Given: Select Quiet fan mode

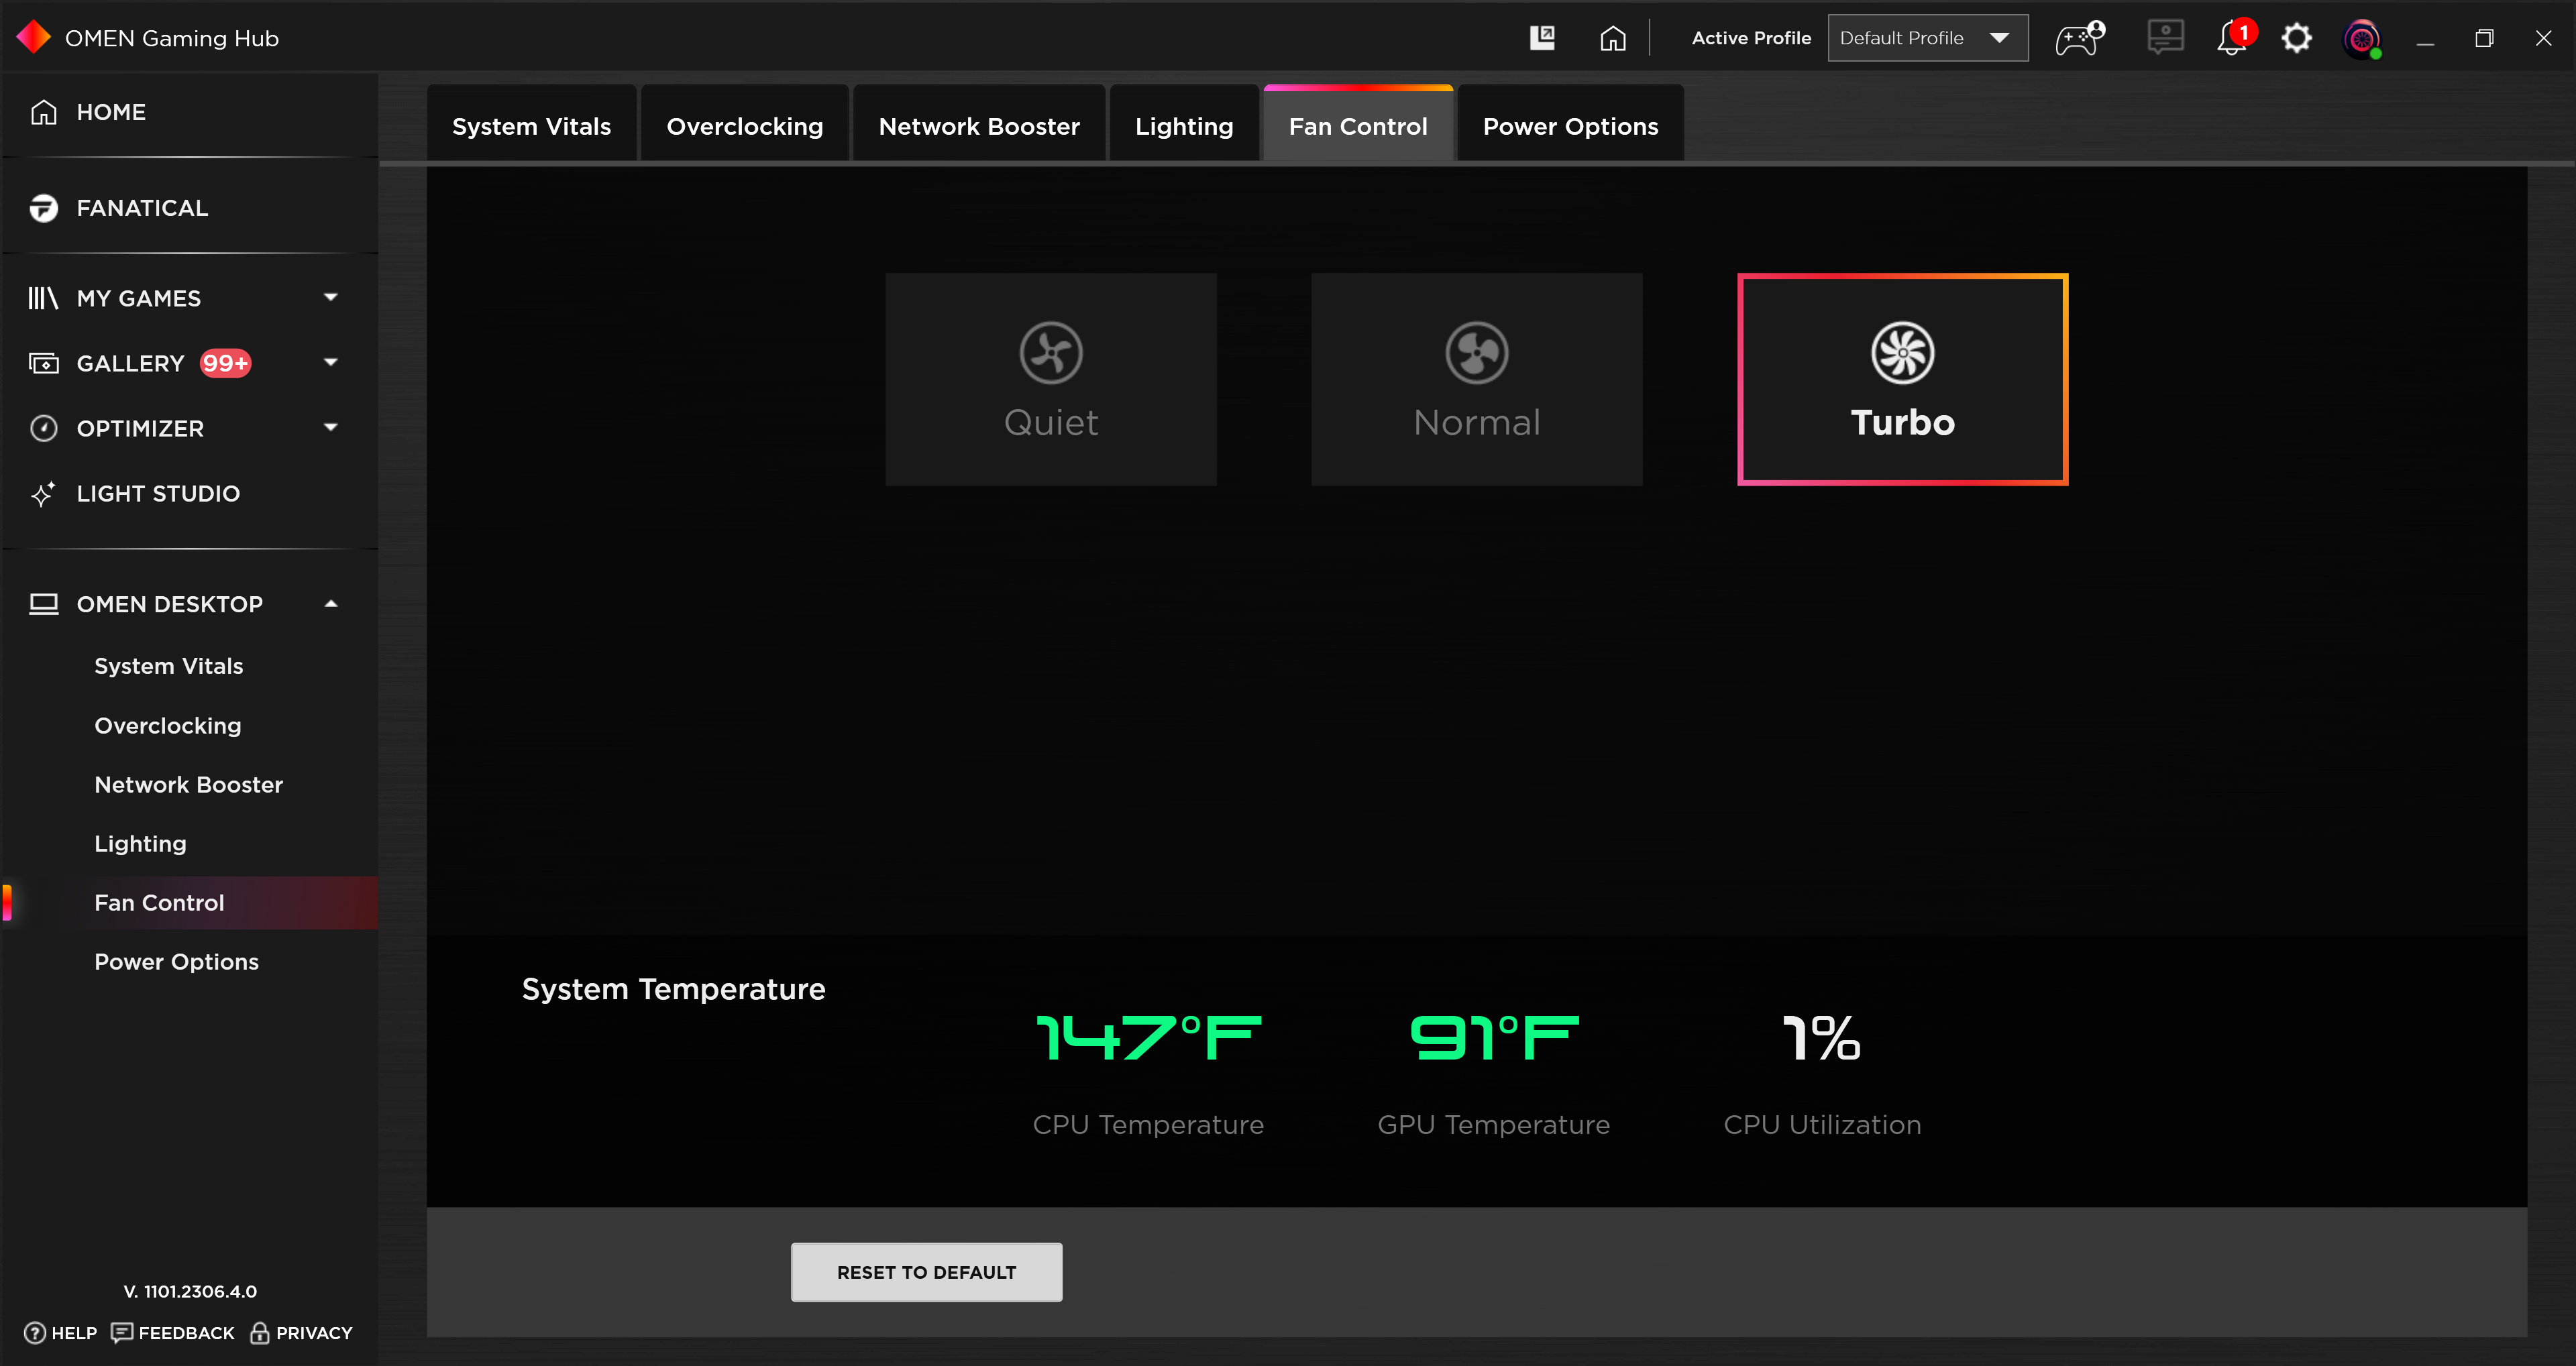Looking at the screenshot, I should (x=1051, y=380).
